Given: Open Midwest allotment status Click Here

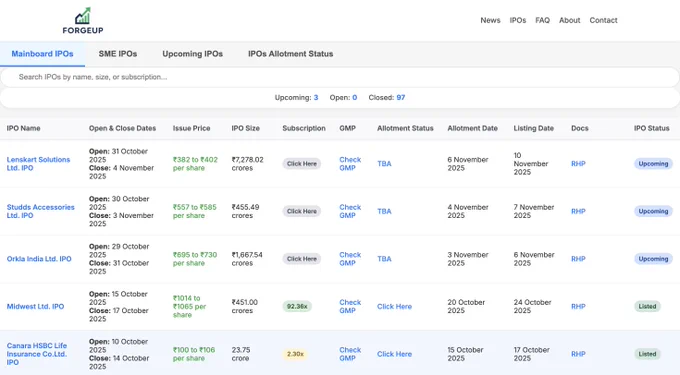Looking at the screenshot, I should [394, 307].
